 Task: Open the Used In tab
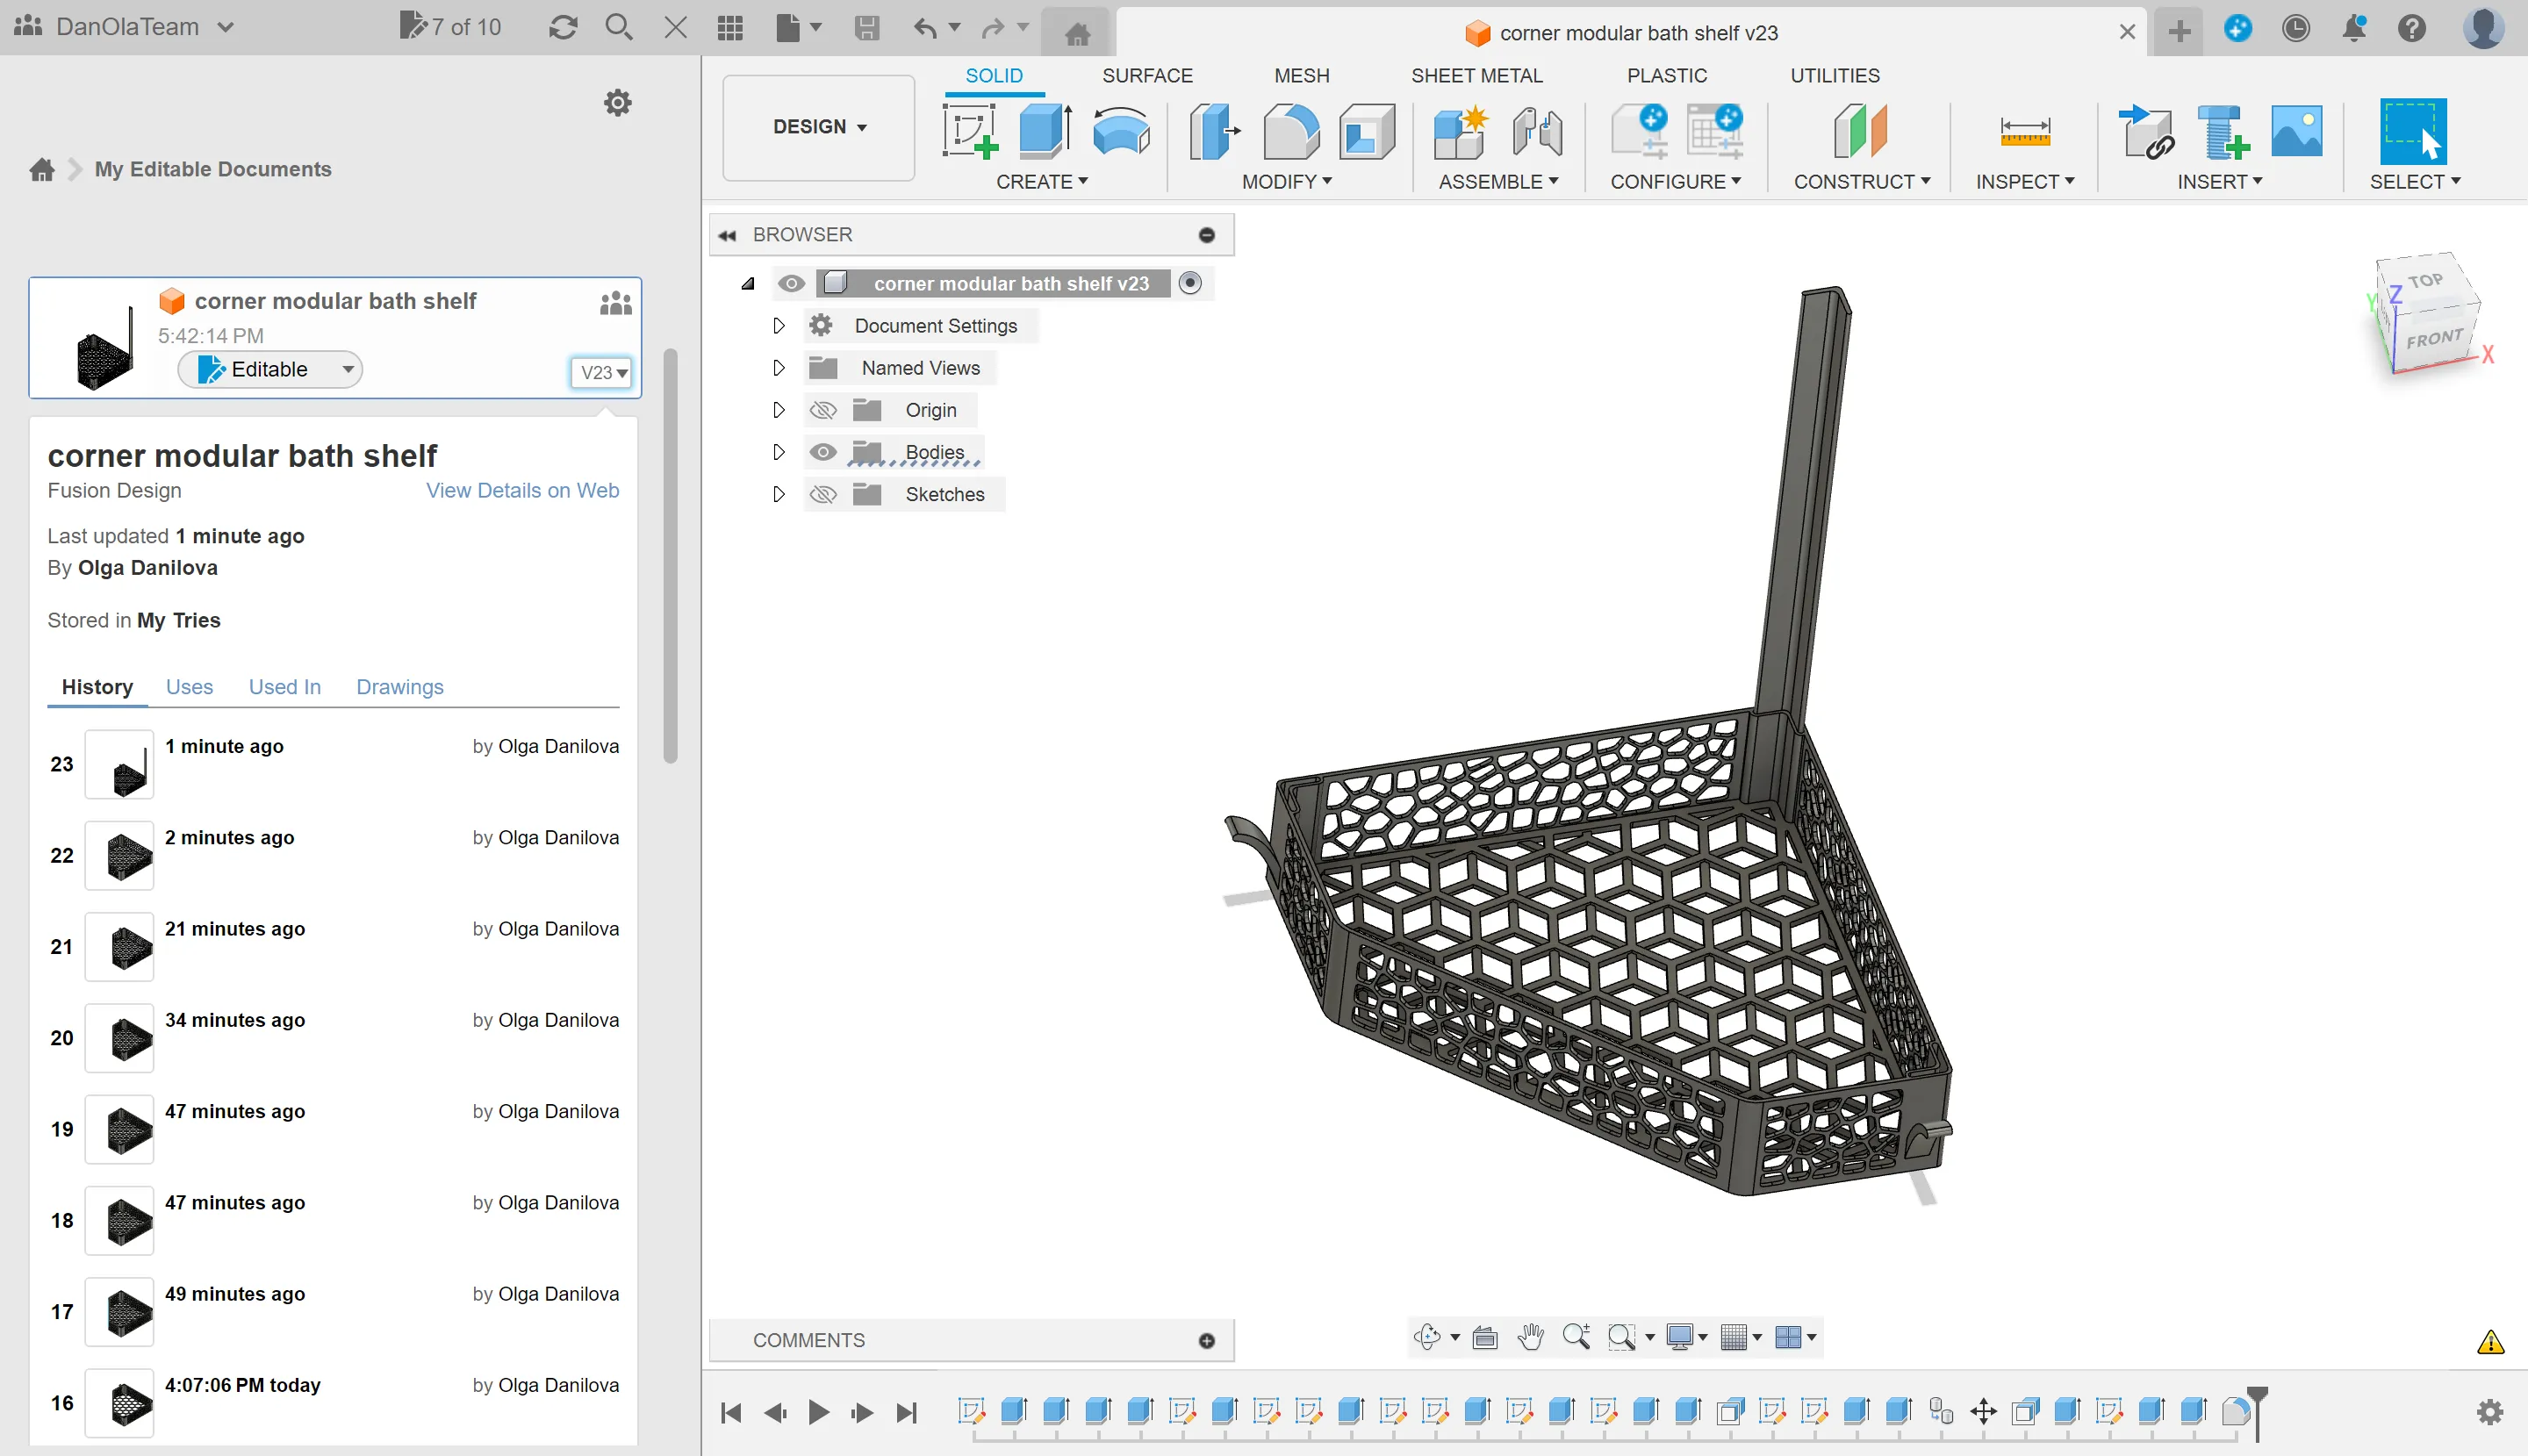click(284, 687)
